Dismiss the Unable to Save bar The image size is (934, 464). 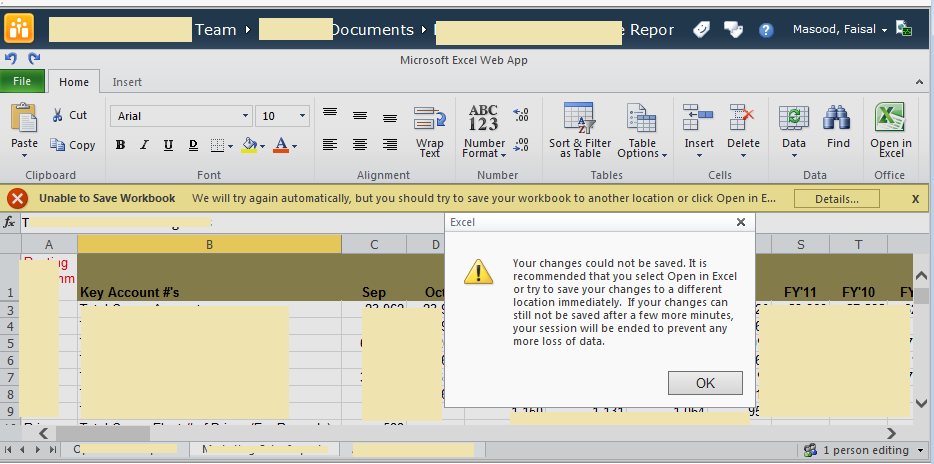[916, 199]
